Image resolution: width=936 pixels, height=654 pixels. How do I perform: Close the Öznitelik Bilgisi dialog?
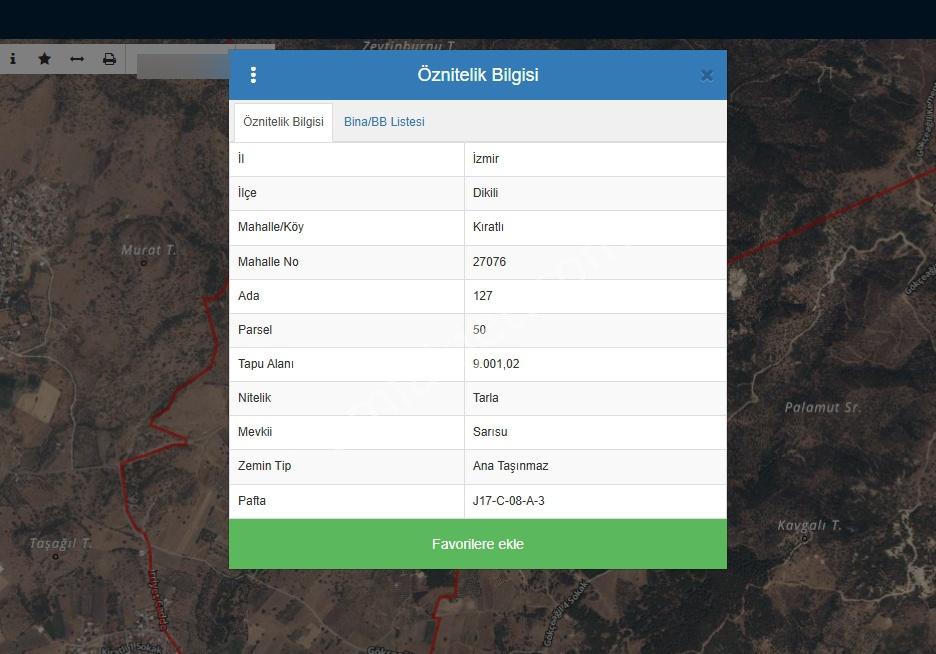(x=707, y=75)
